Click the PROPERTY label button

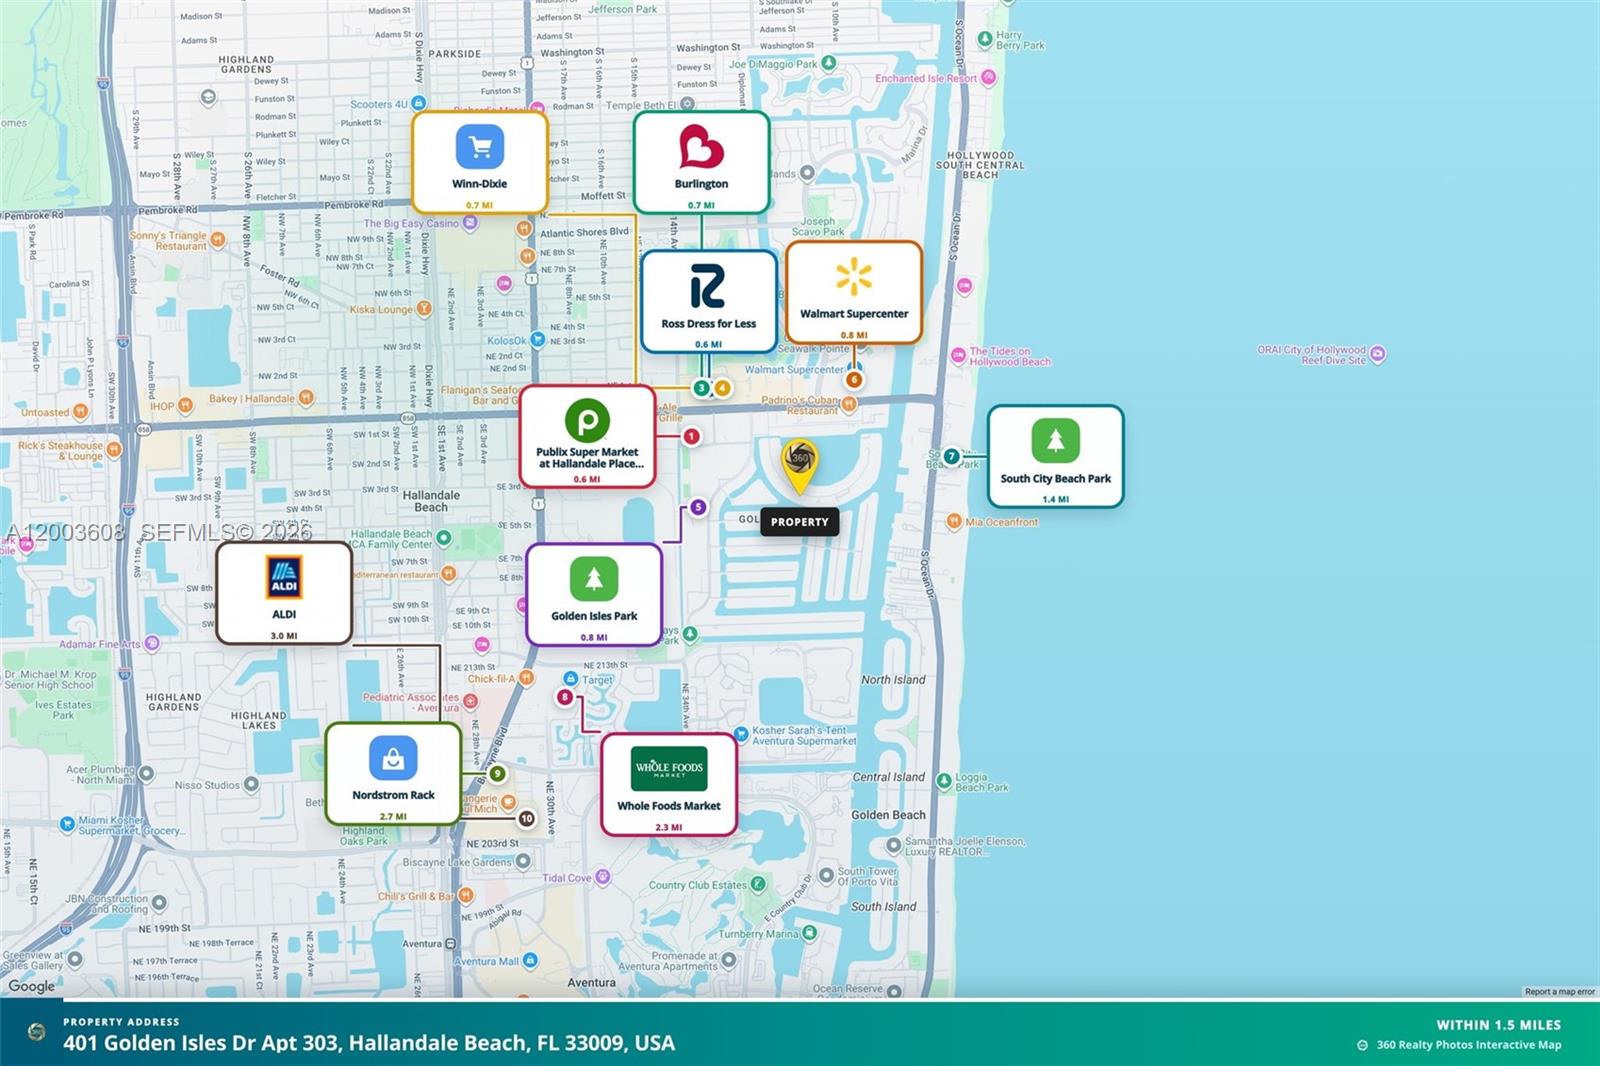[799, 522]
